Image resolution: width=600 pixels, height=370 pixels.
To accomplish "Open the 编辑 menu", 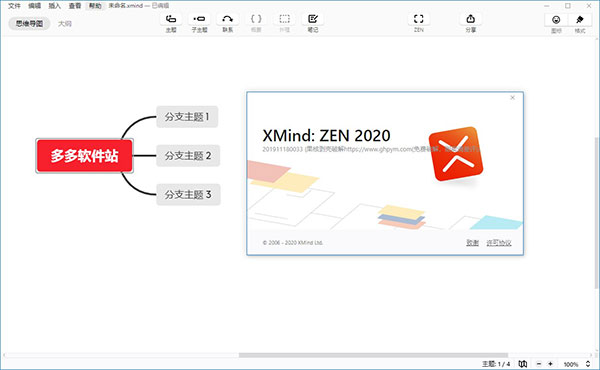I will 34,6.
